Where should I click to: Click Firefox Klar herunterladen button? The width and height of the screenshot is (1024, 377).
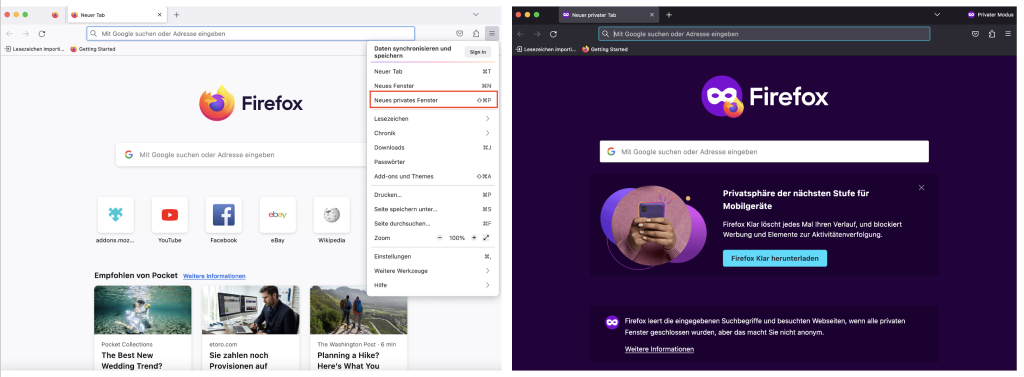[775, 258]
